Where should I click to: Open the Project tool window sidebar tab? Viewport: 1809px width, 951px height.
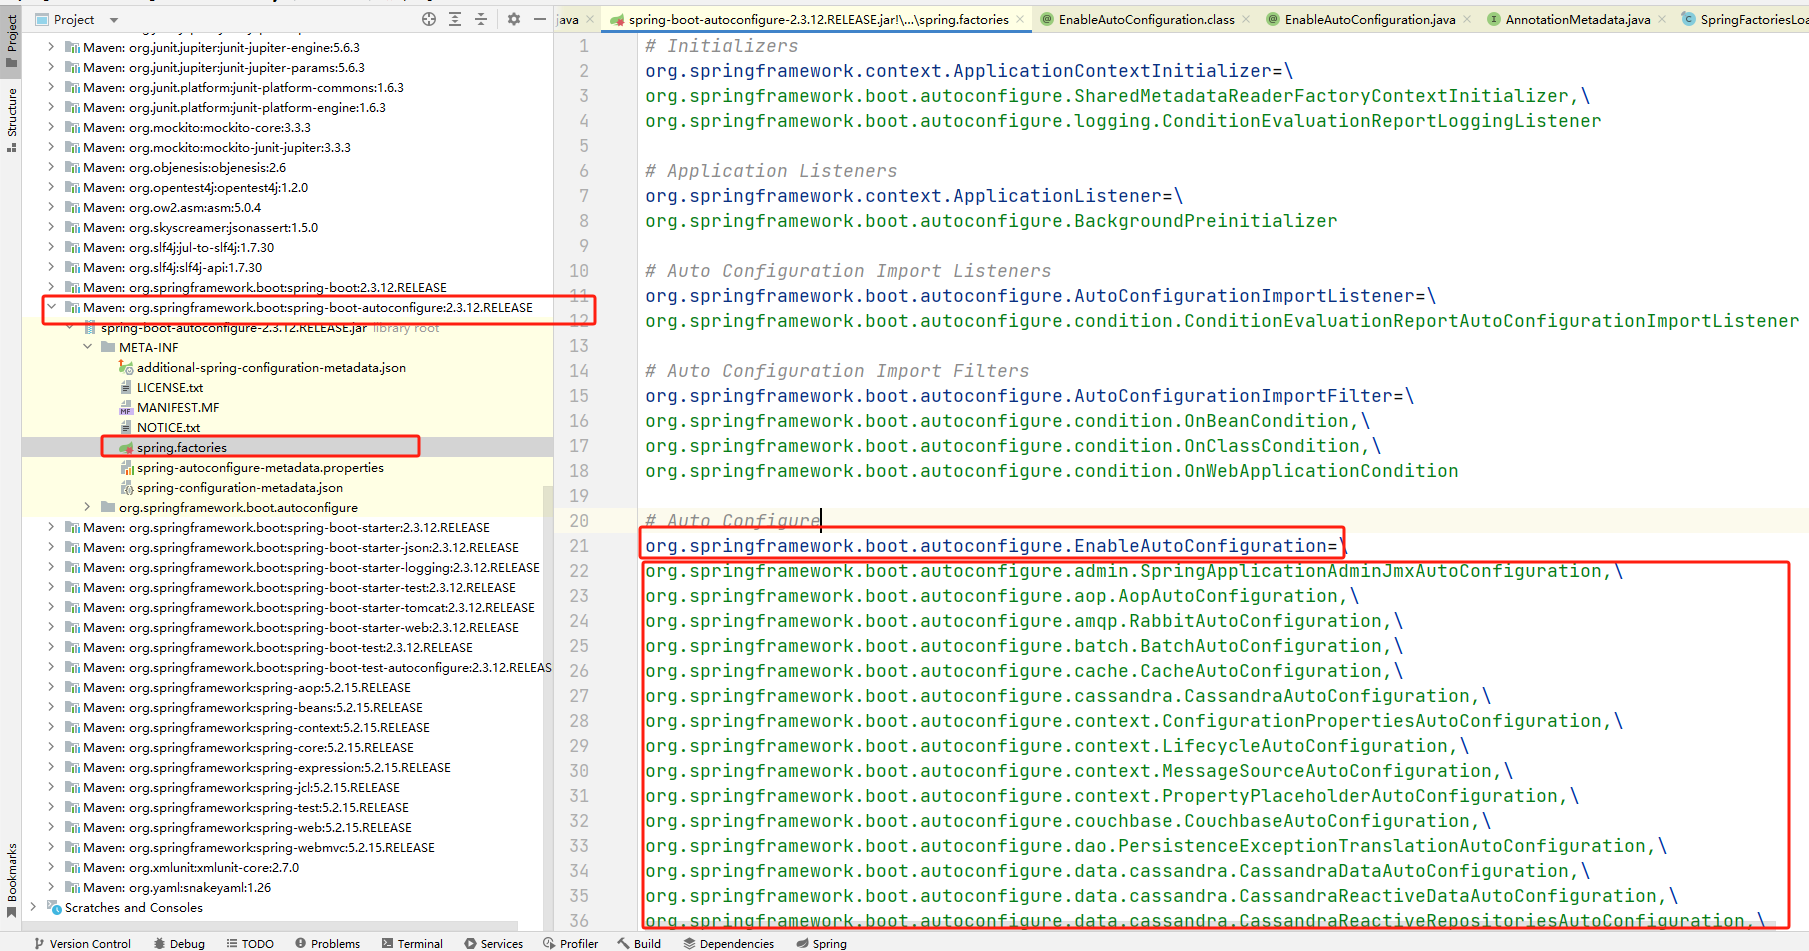point(11,40)
